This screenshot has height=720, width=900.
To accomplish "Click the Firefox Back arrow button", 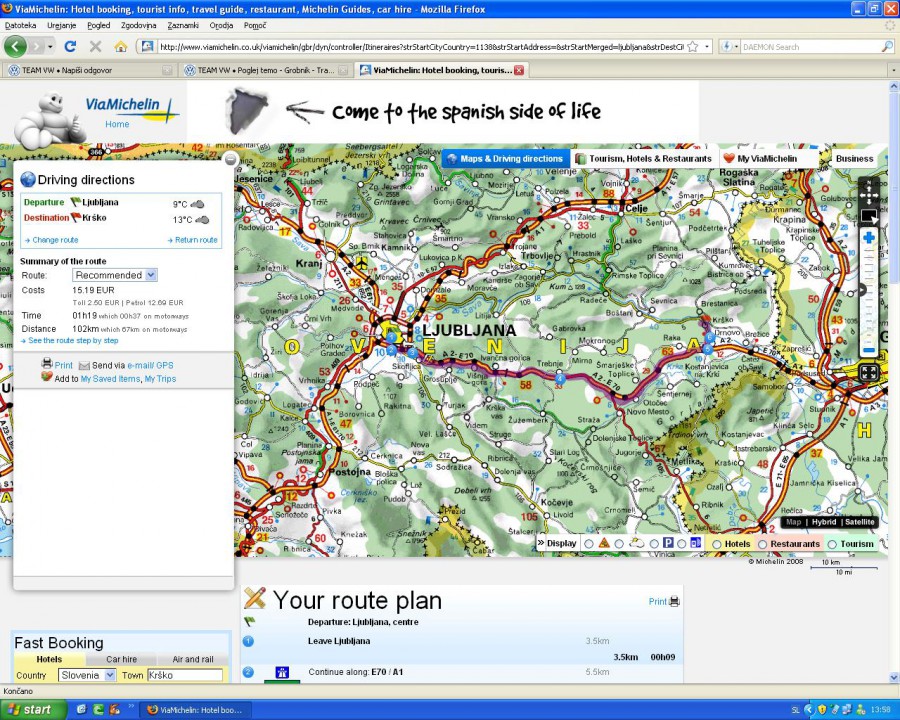I will coord(15,47).
